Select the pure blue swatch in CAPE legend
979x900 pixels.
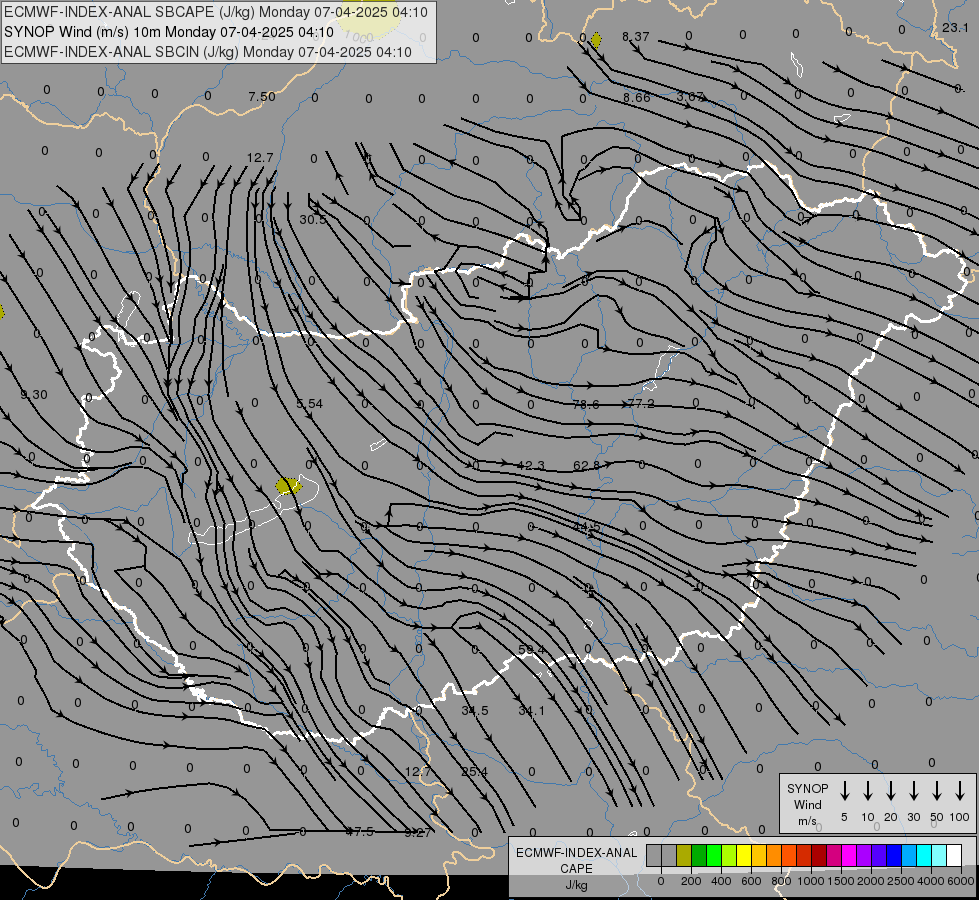click(893, 855)
